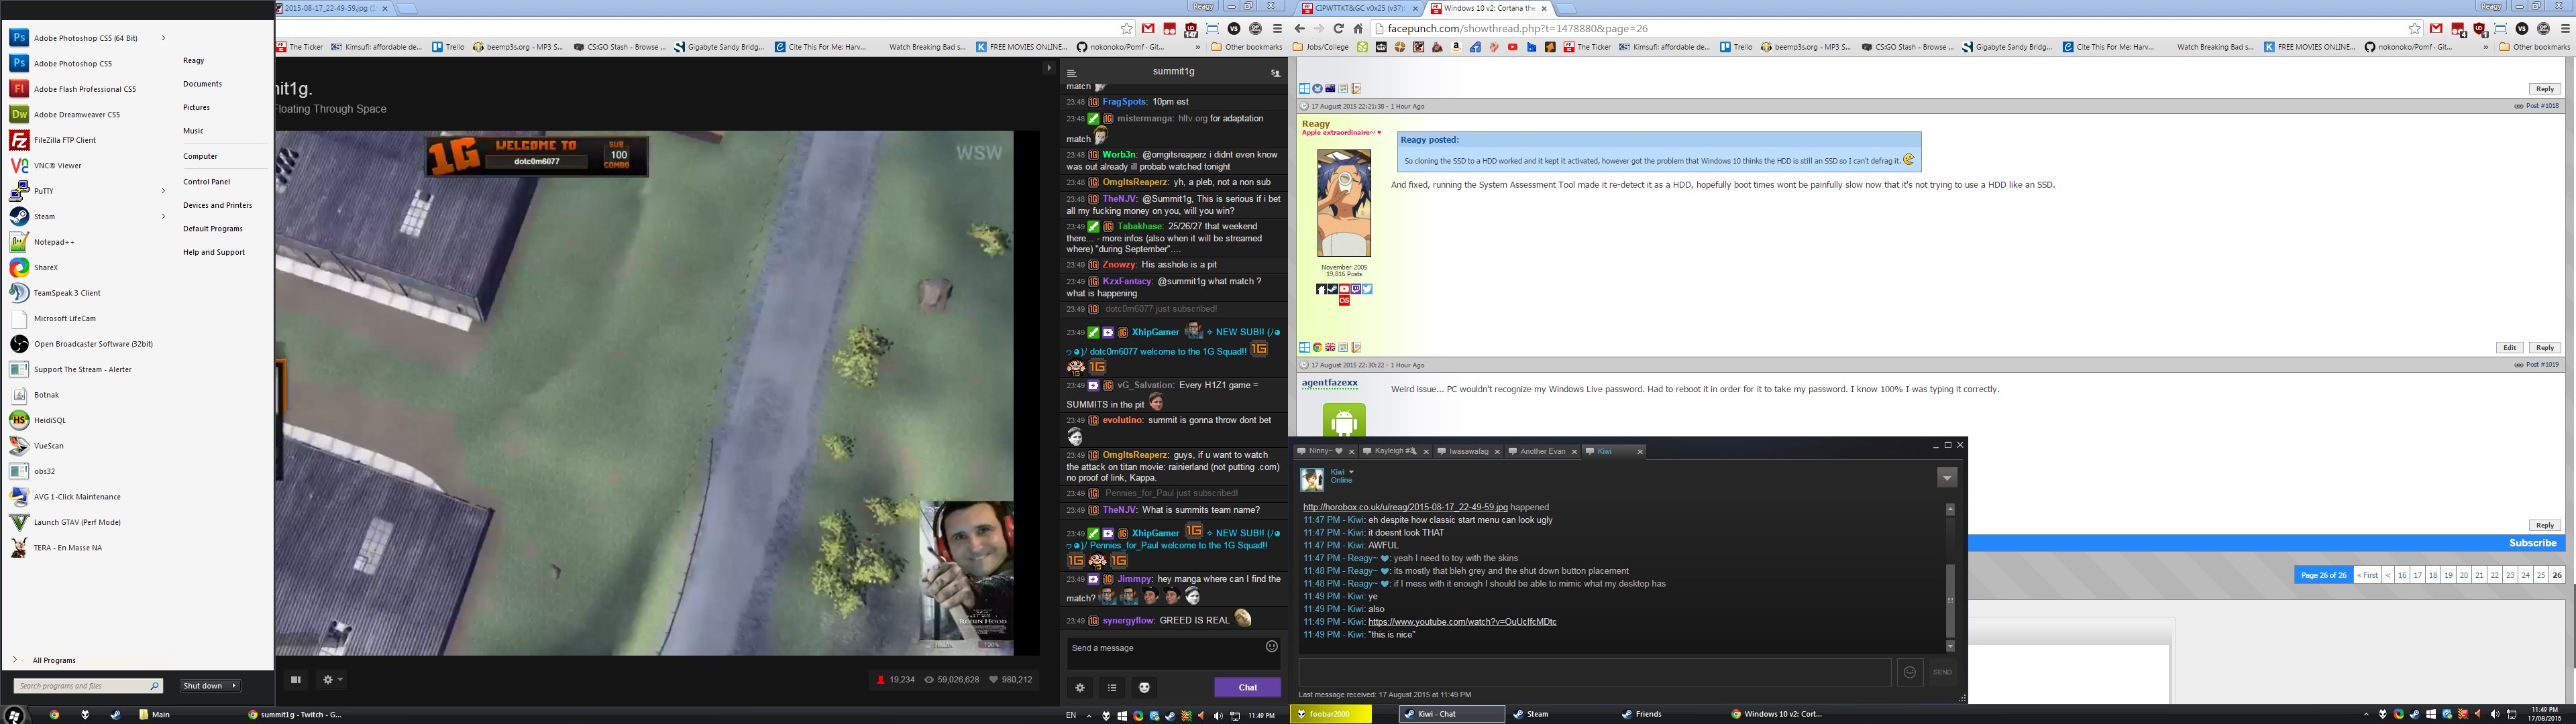Image resolution: width=2576 pixels, height=724 pixels.
Task: Launch ShareX from the Start menu
Action: (46, 268)
